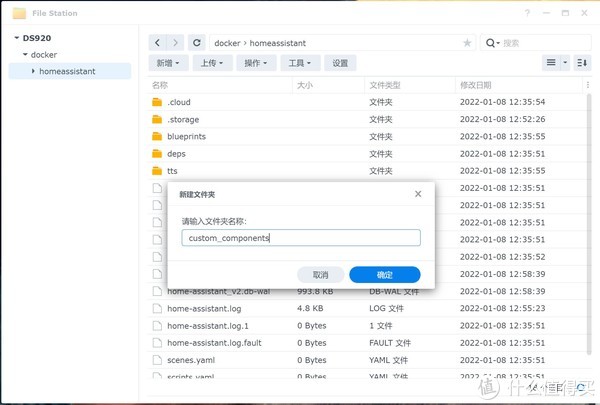The width and height of the screenshot is (600, 405).
Task: Go forward with the right arrow button
Action: [175, 43]
